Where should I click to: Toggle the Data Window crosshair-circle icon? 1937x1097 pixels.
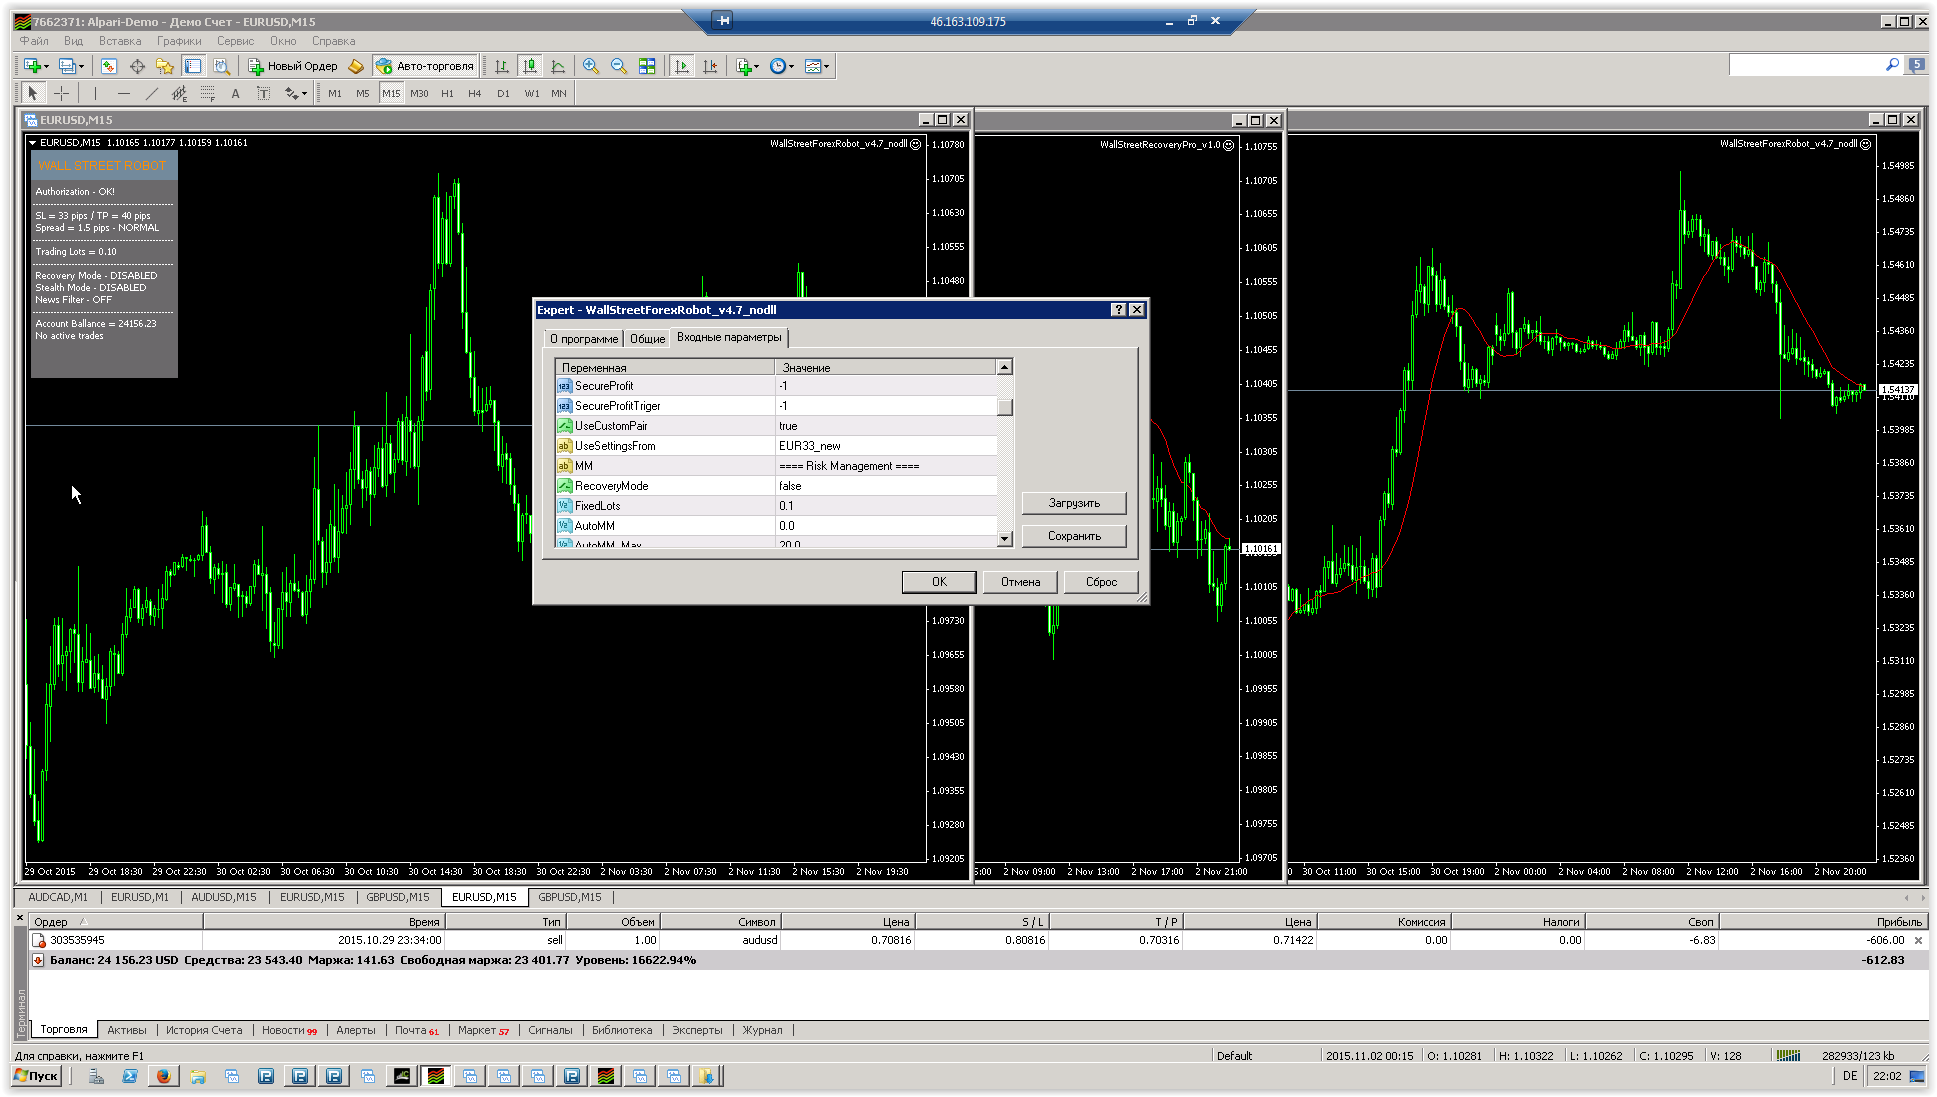pos(137,66)
